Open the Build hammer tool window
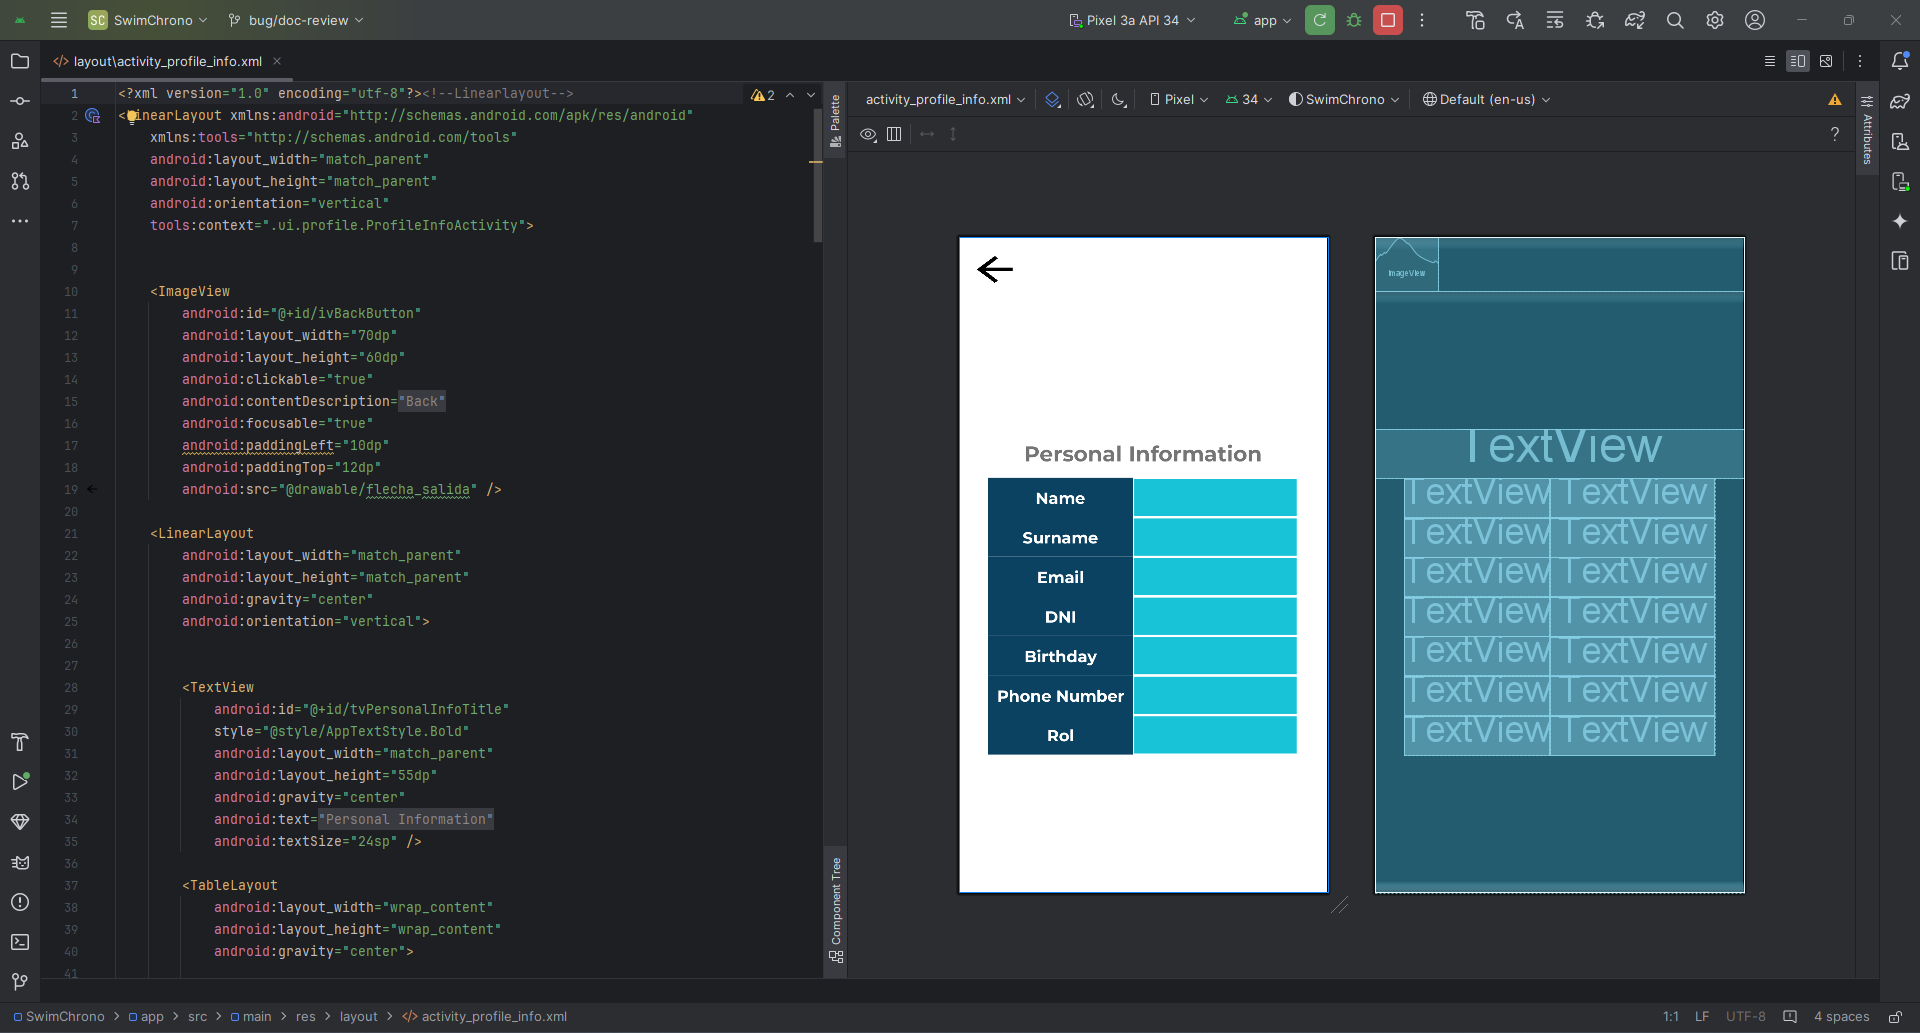The width and height of the screenshot is (1920, 1033). tap(20, 742)
